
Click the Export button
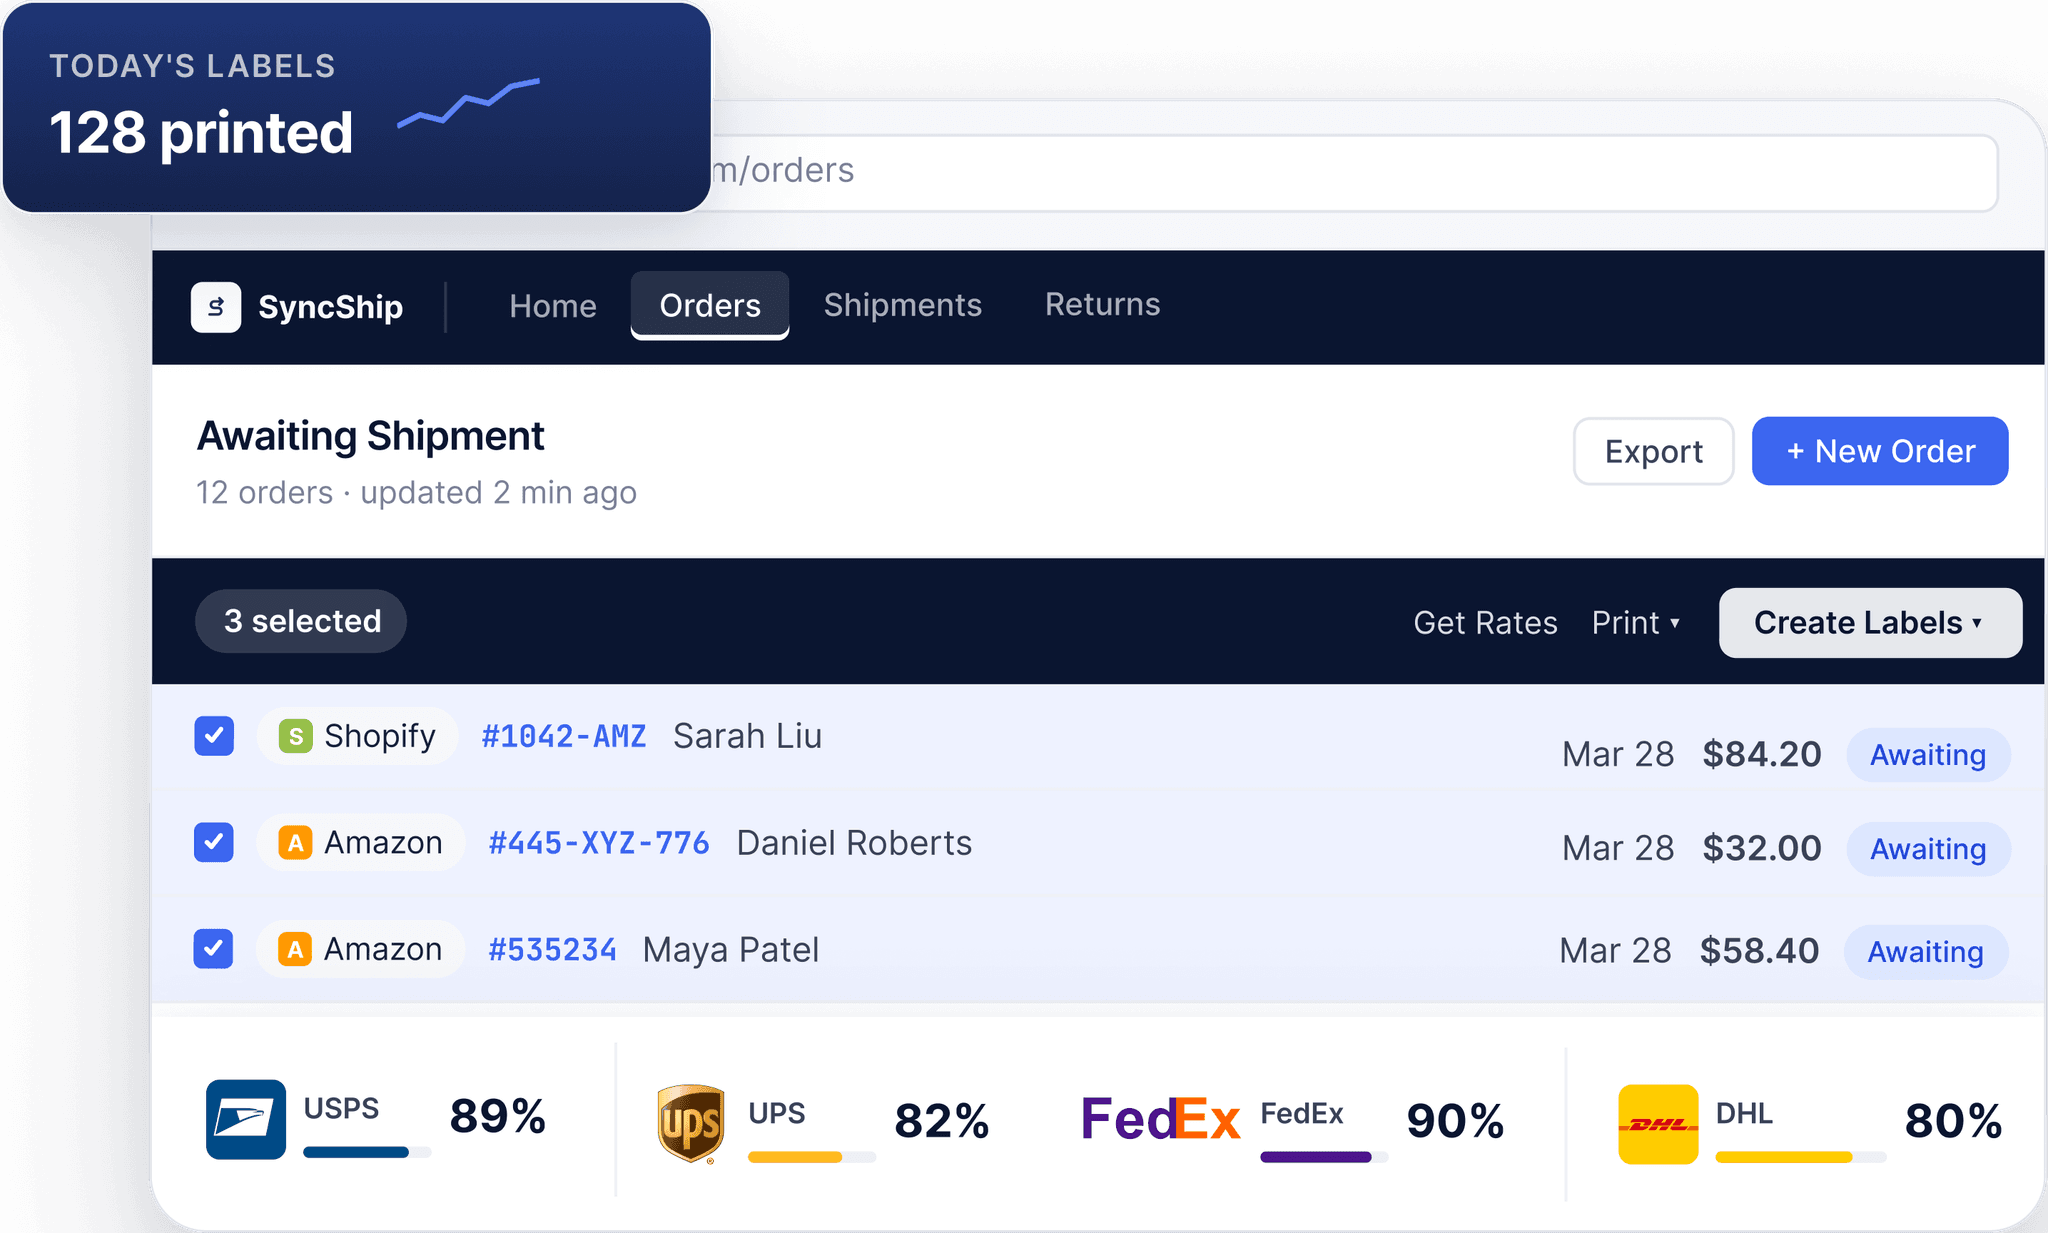pyautogui.click(x=1654, y=451)
